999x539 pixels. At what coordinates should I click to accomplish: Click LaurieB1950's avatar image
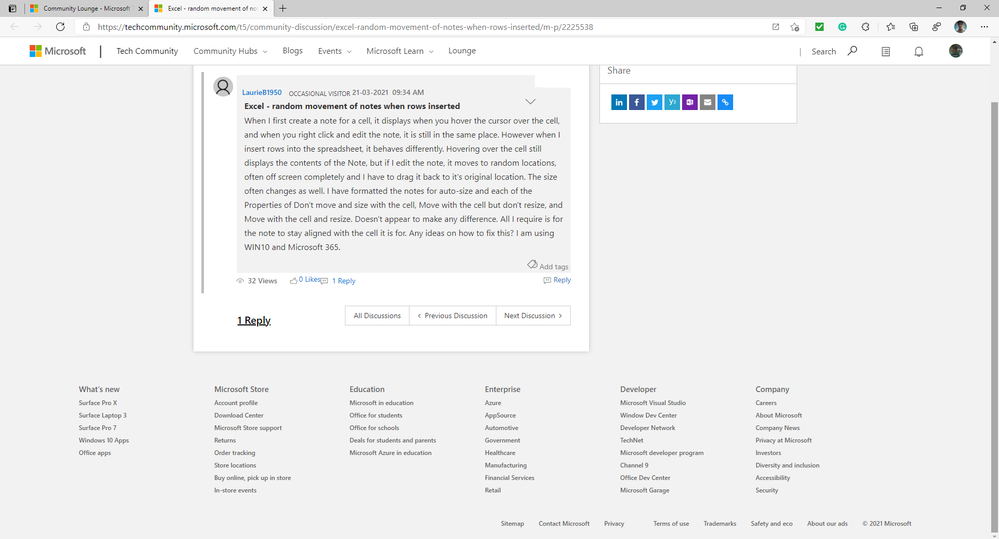pos(223,87)
